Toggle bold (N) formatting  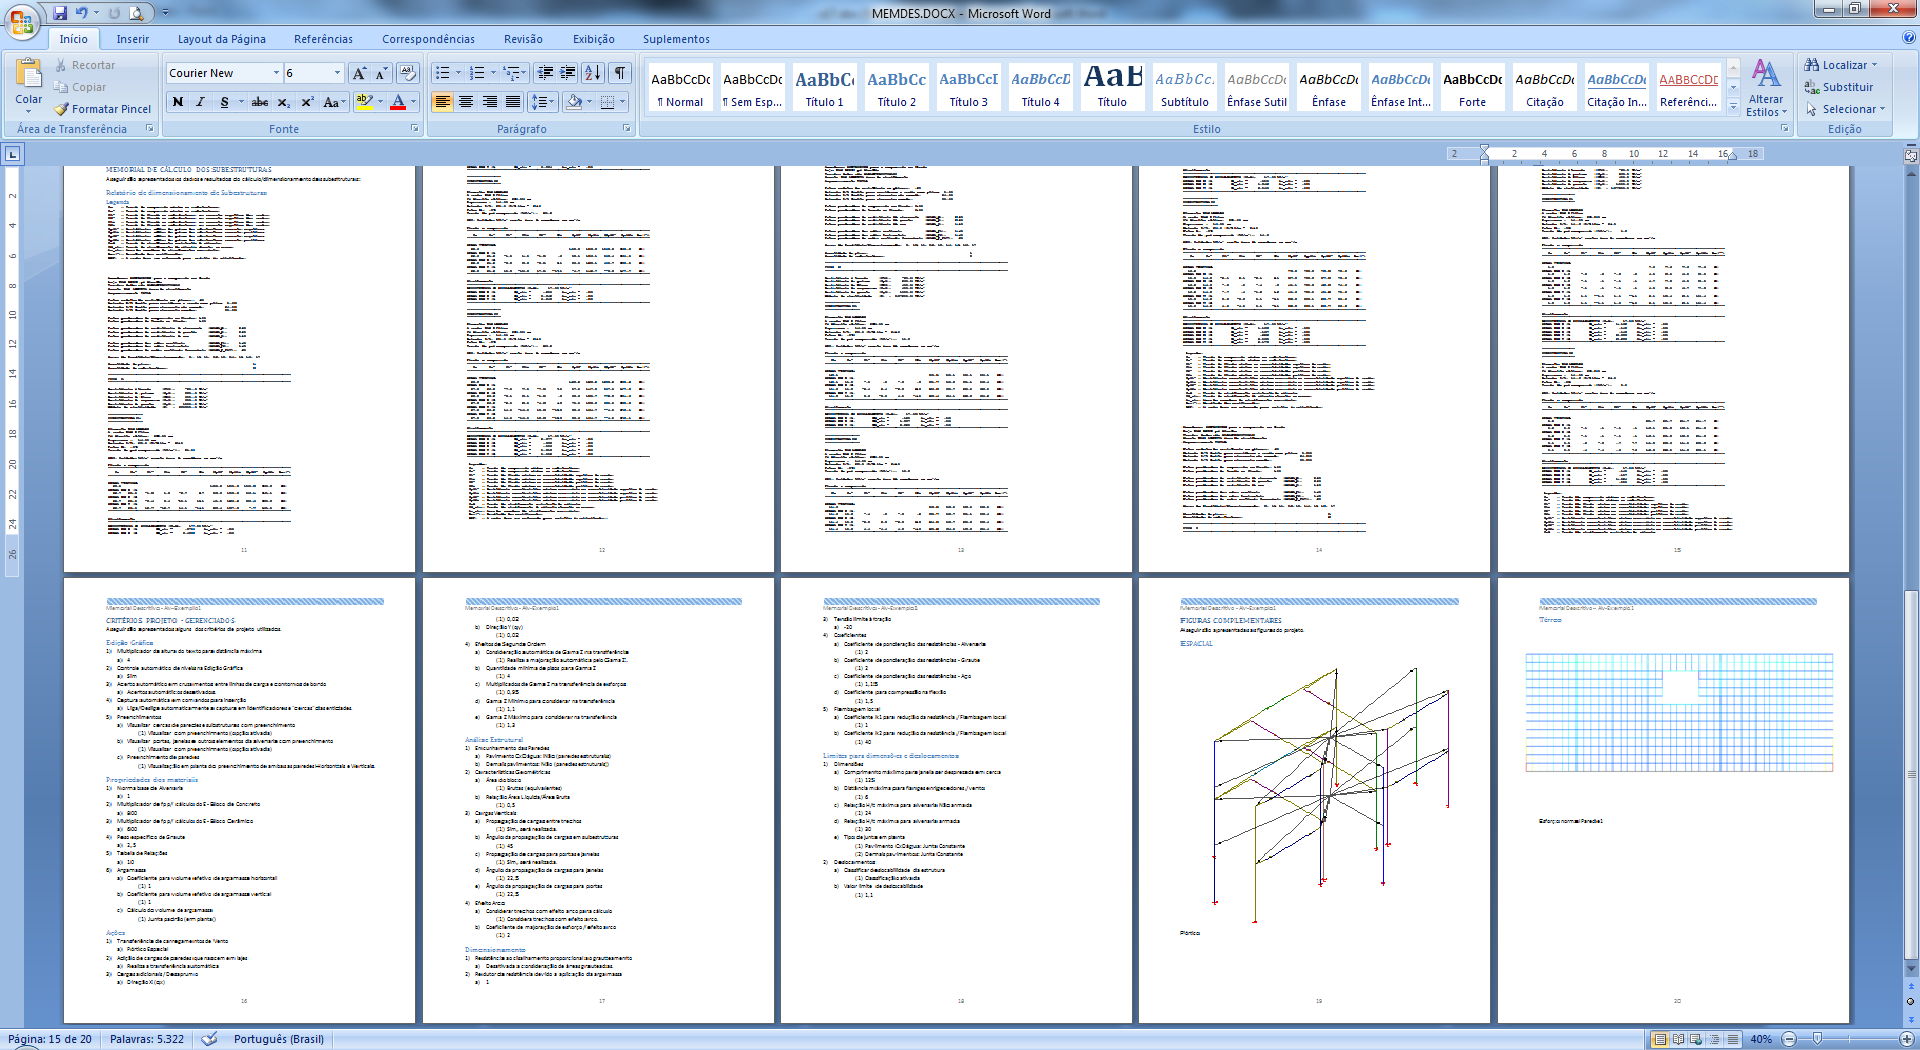178,102
